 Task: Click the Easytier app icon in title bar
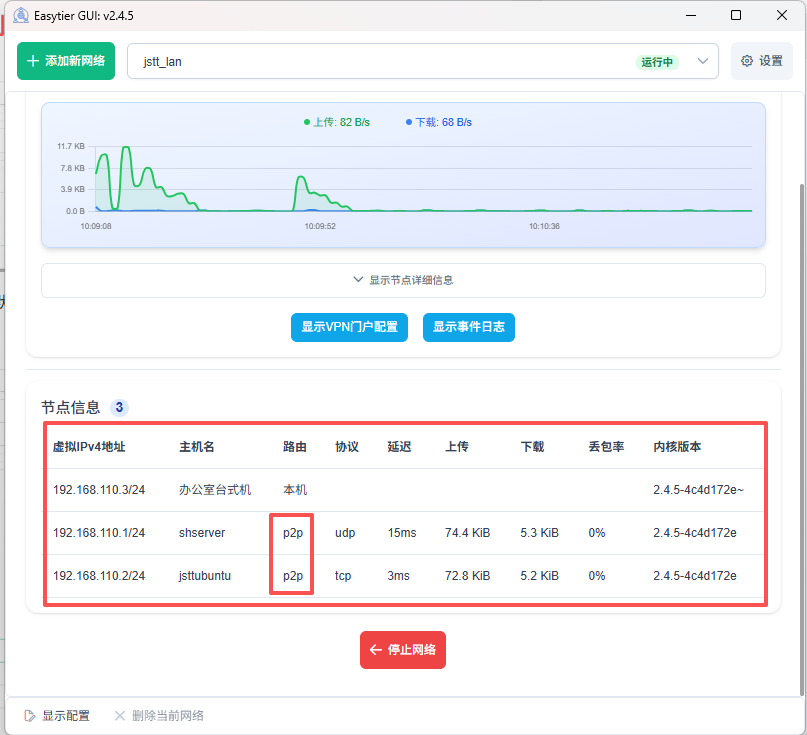[x=20, y=15]
